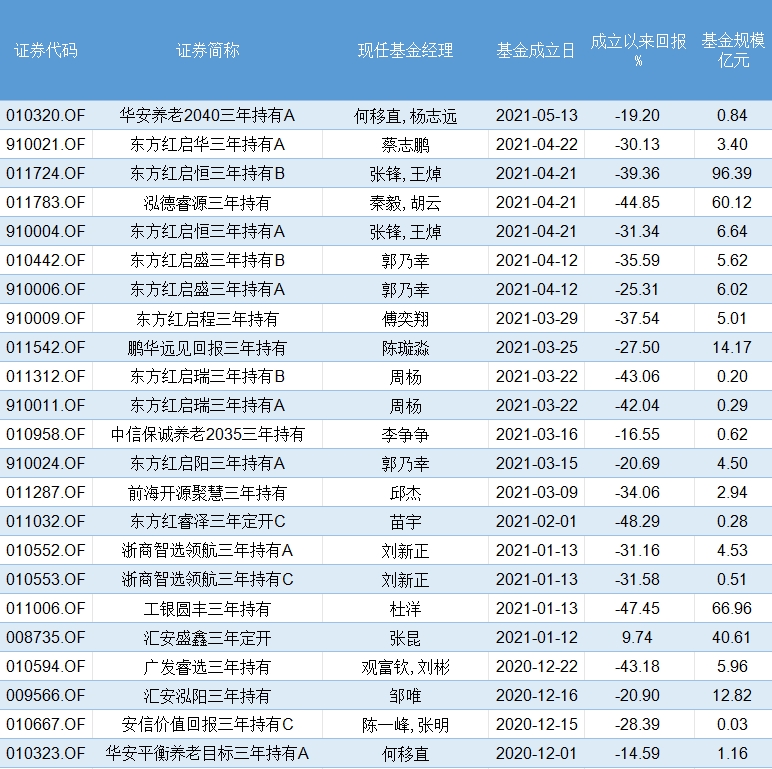The width and height of the screenshot is (772, 769).
Task: Select fund size value 14.17
Action: [732, 348]
